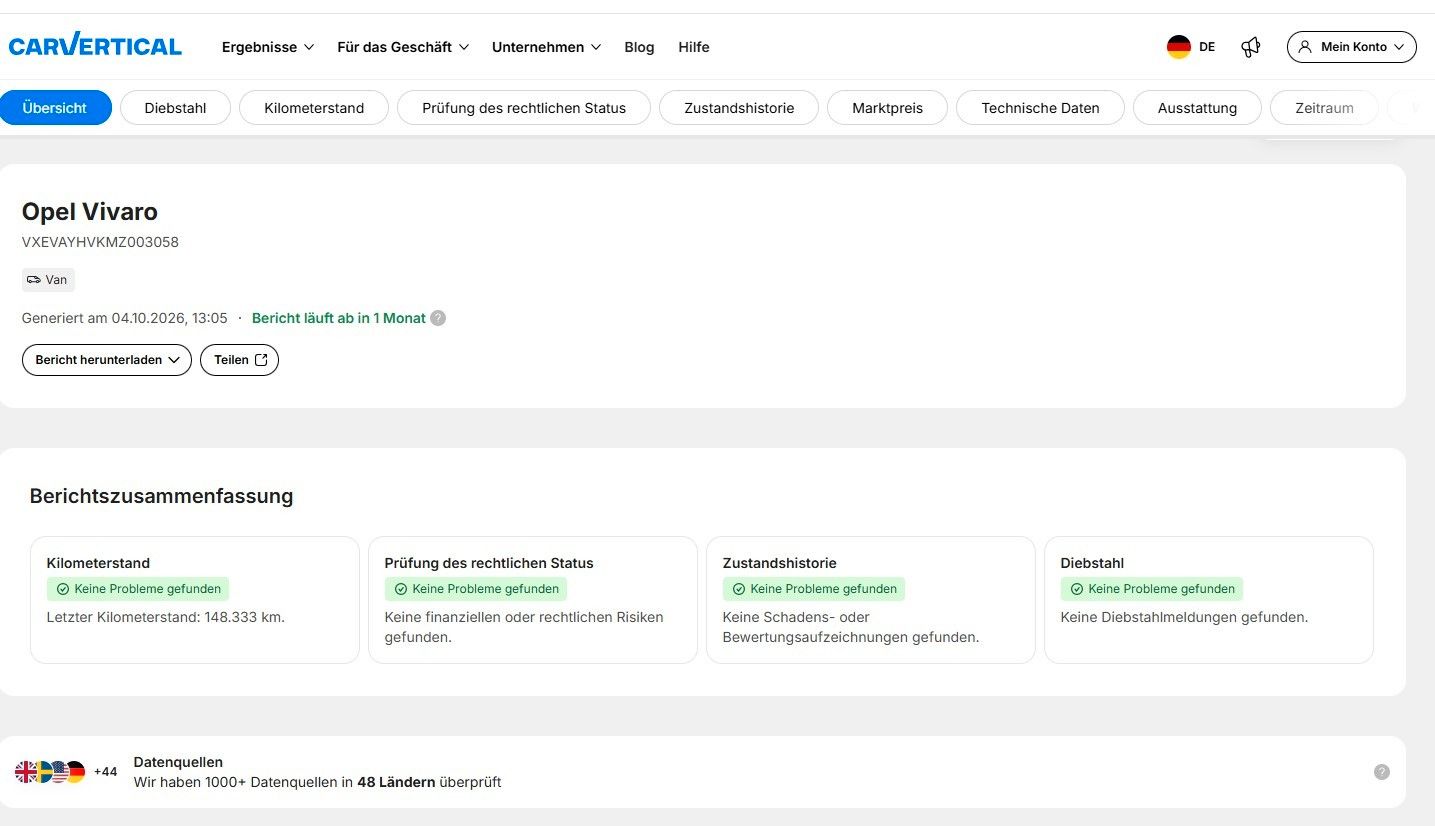Click the +44 more countries label

[x=105, y=772]
